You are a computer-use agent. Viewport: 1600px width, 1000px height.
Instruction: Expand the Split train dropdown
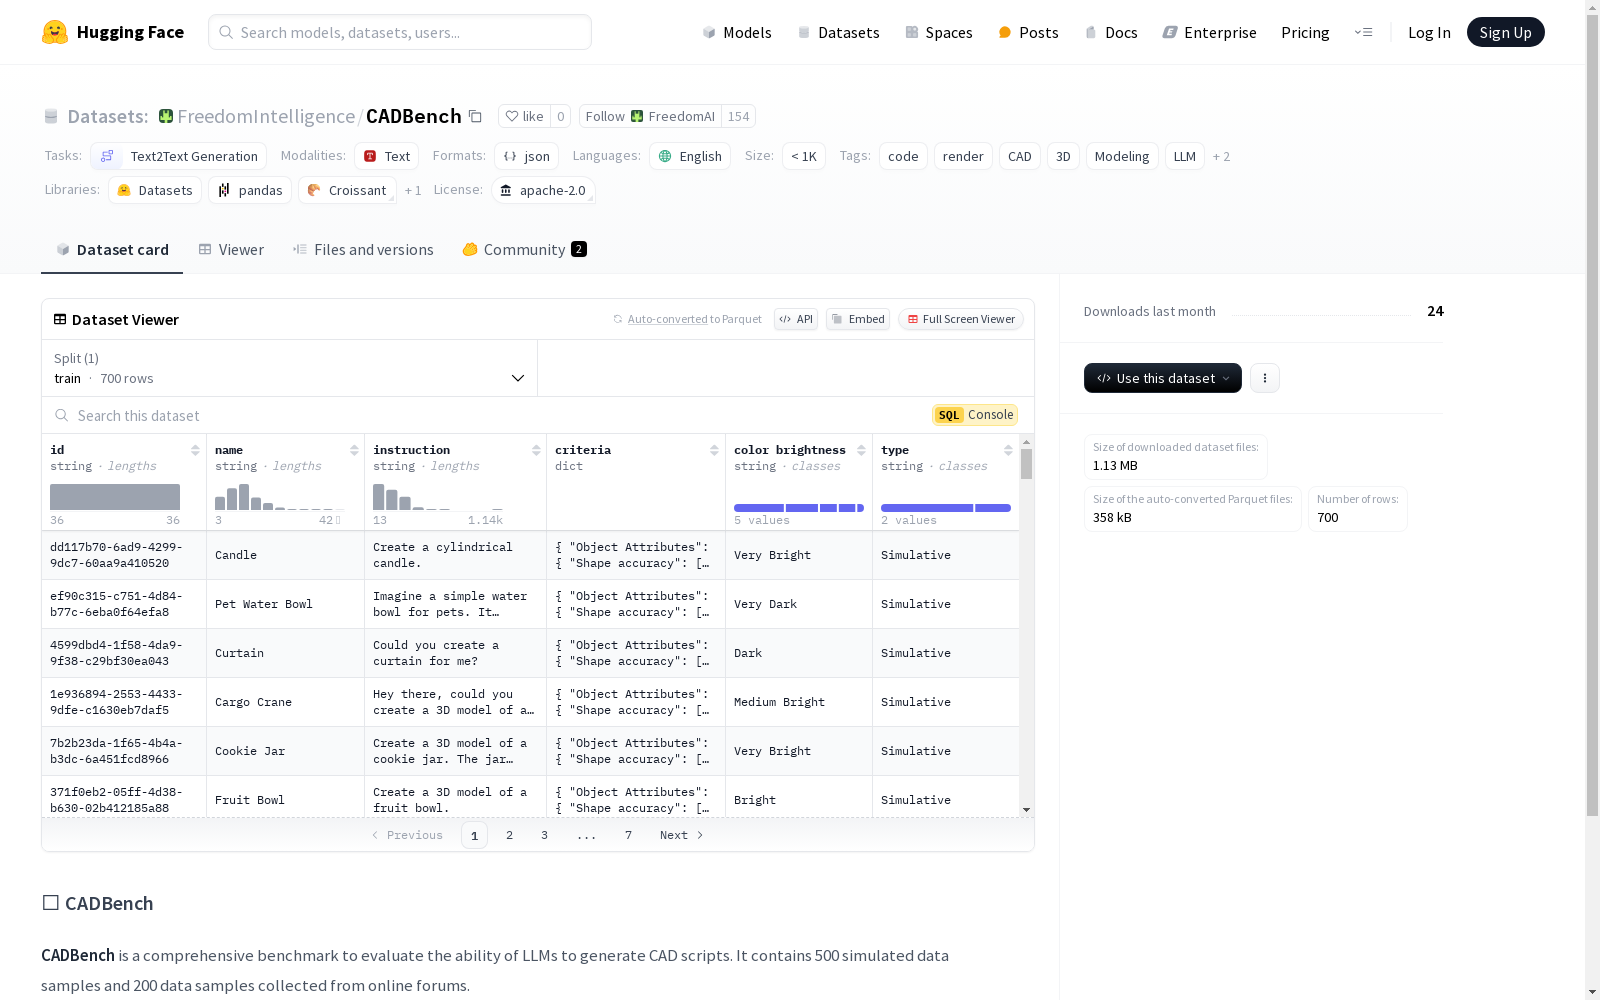coord(290,368)
